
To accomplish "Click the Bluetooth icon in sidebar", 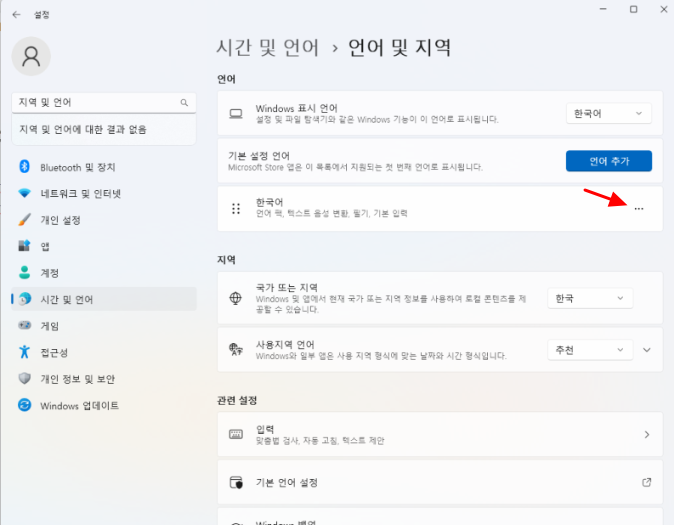I will (x=25, y=166).
